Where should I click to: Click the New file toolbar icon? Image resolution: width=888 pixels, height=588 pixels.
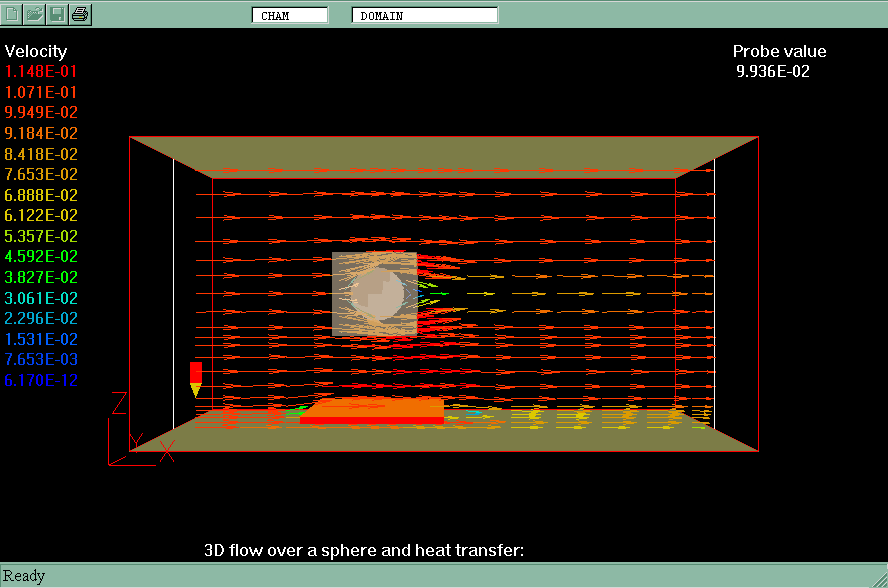12,14
